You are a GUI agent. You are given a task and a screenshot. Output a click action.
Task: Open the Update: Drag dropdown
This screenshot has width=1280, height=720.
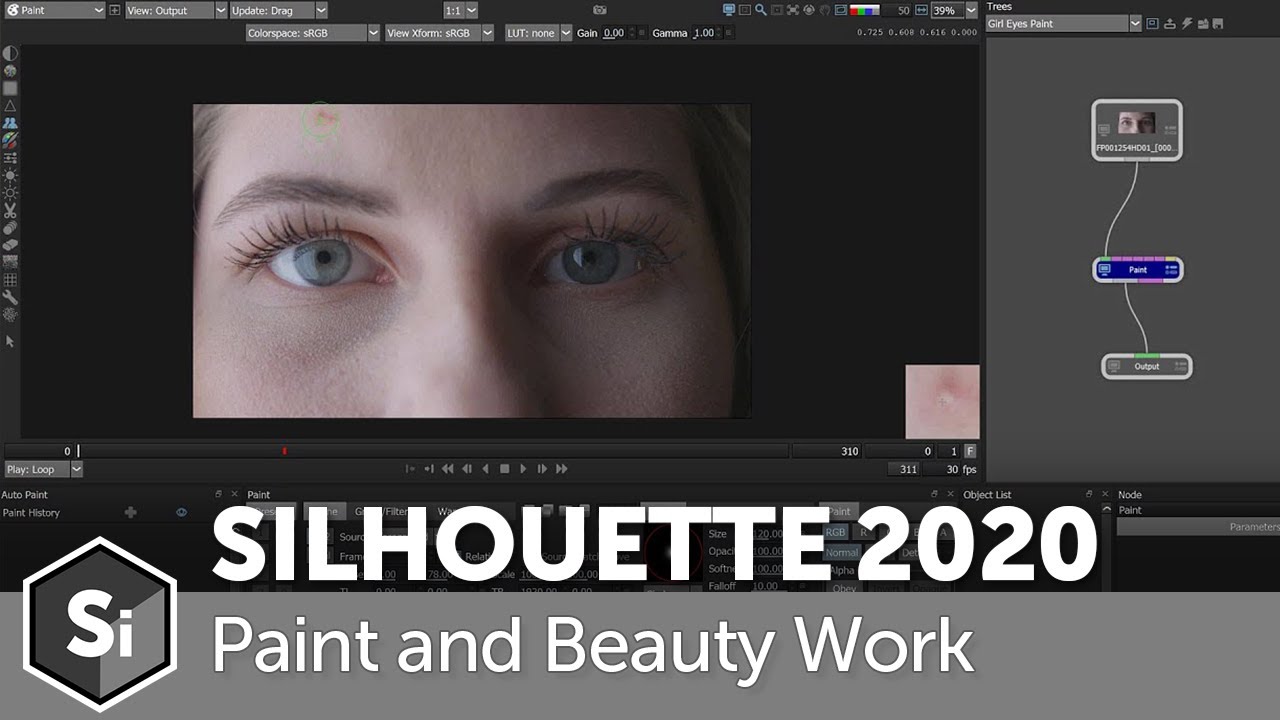[x=278, y=10]
